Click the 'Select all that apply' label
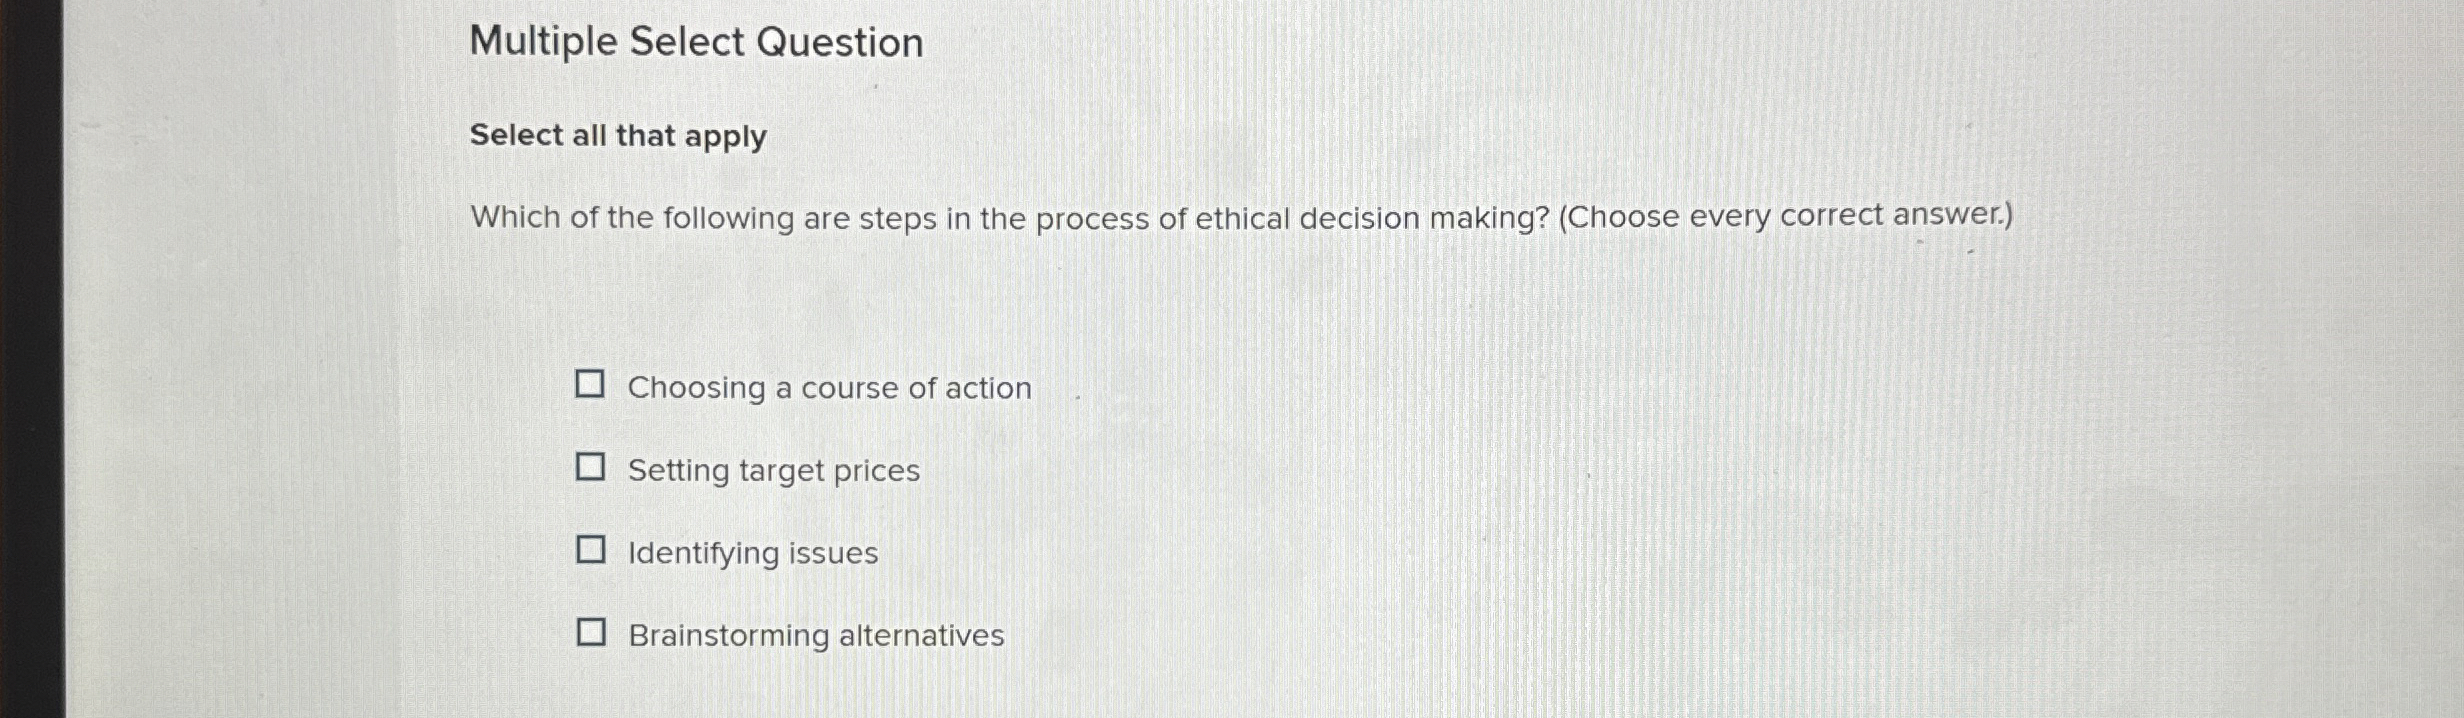Screen dimensions: 2464x718 coord(616,137)
